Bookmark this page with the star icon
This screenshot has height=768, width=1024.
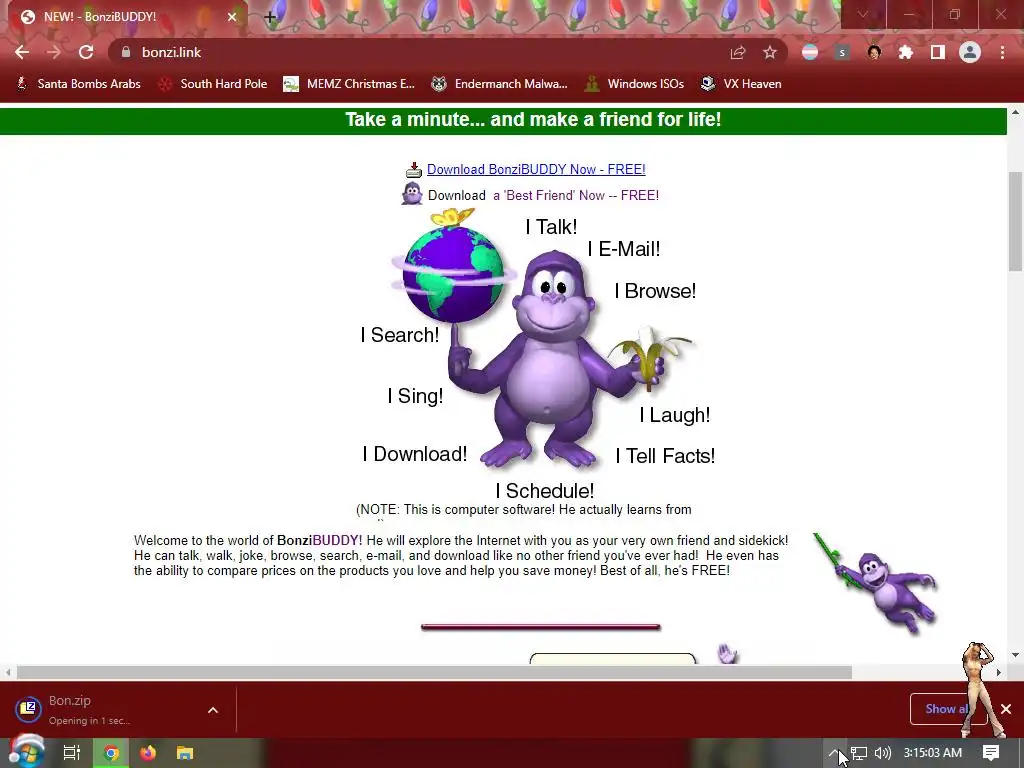click(x=770, y=52)
